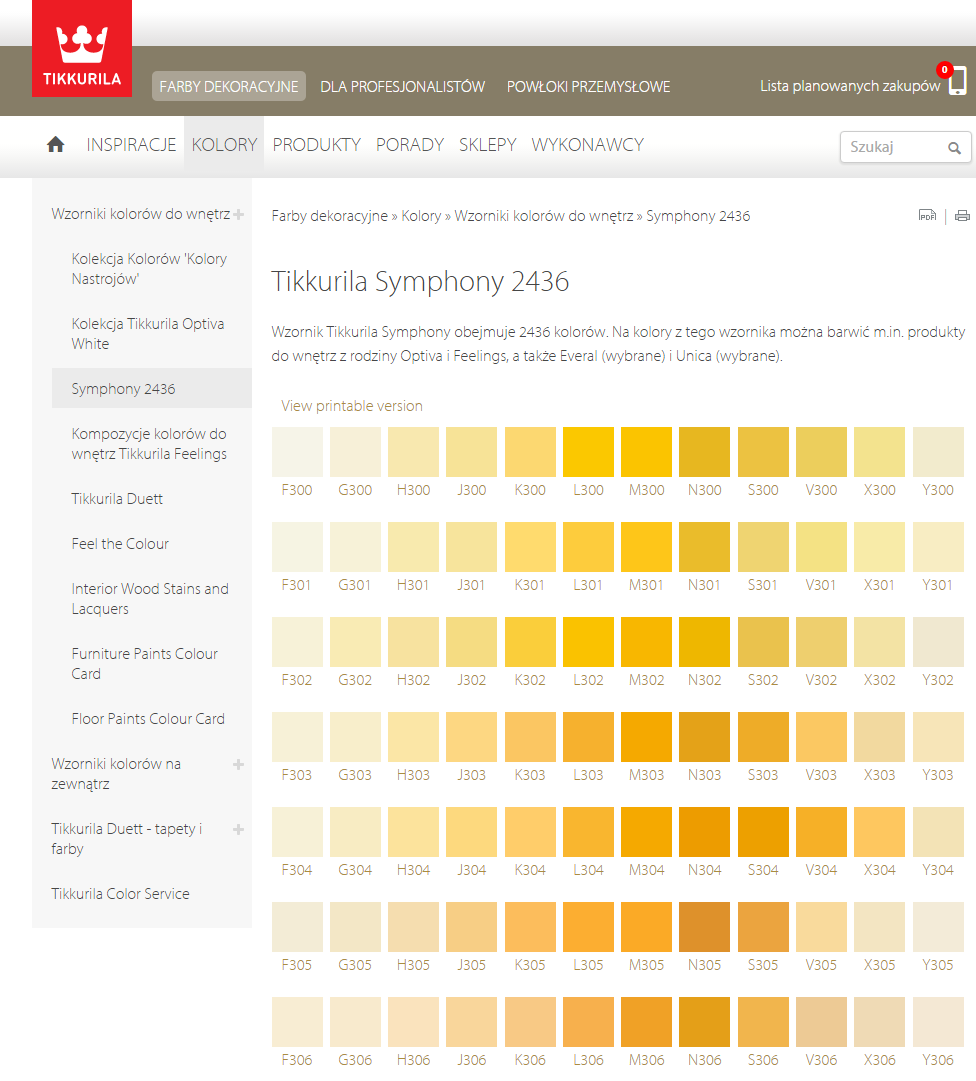The width and height of the screenshot is (976, 1081).
Task: Open 'Feel the Colour' sidebar link
Action: tap(120, 544)
